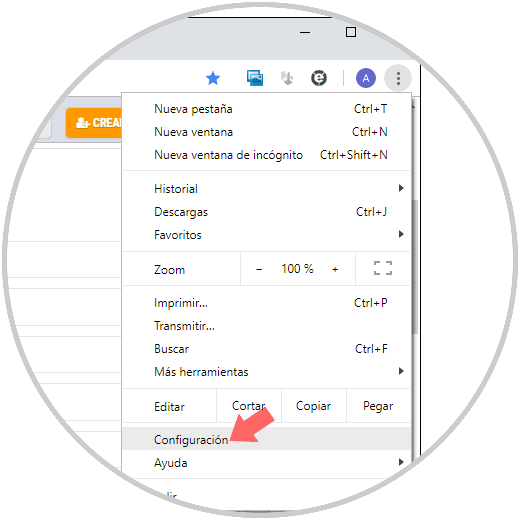Click the gray hand extension icon
This screenshot has width=520, height=520.
[287, 78]
